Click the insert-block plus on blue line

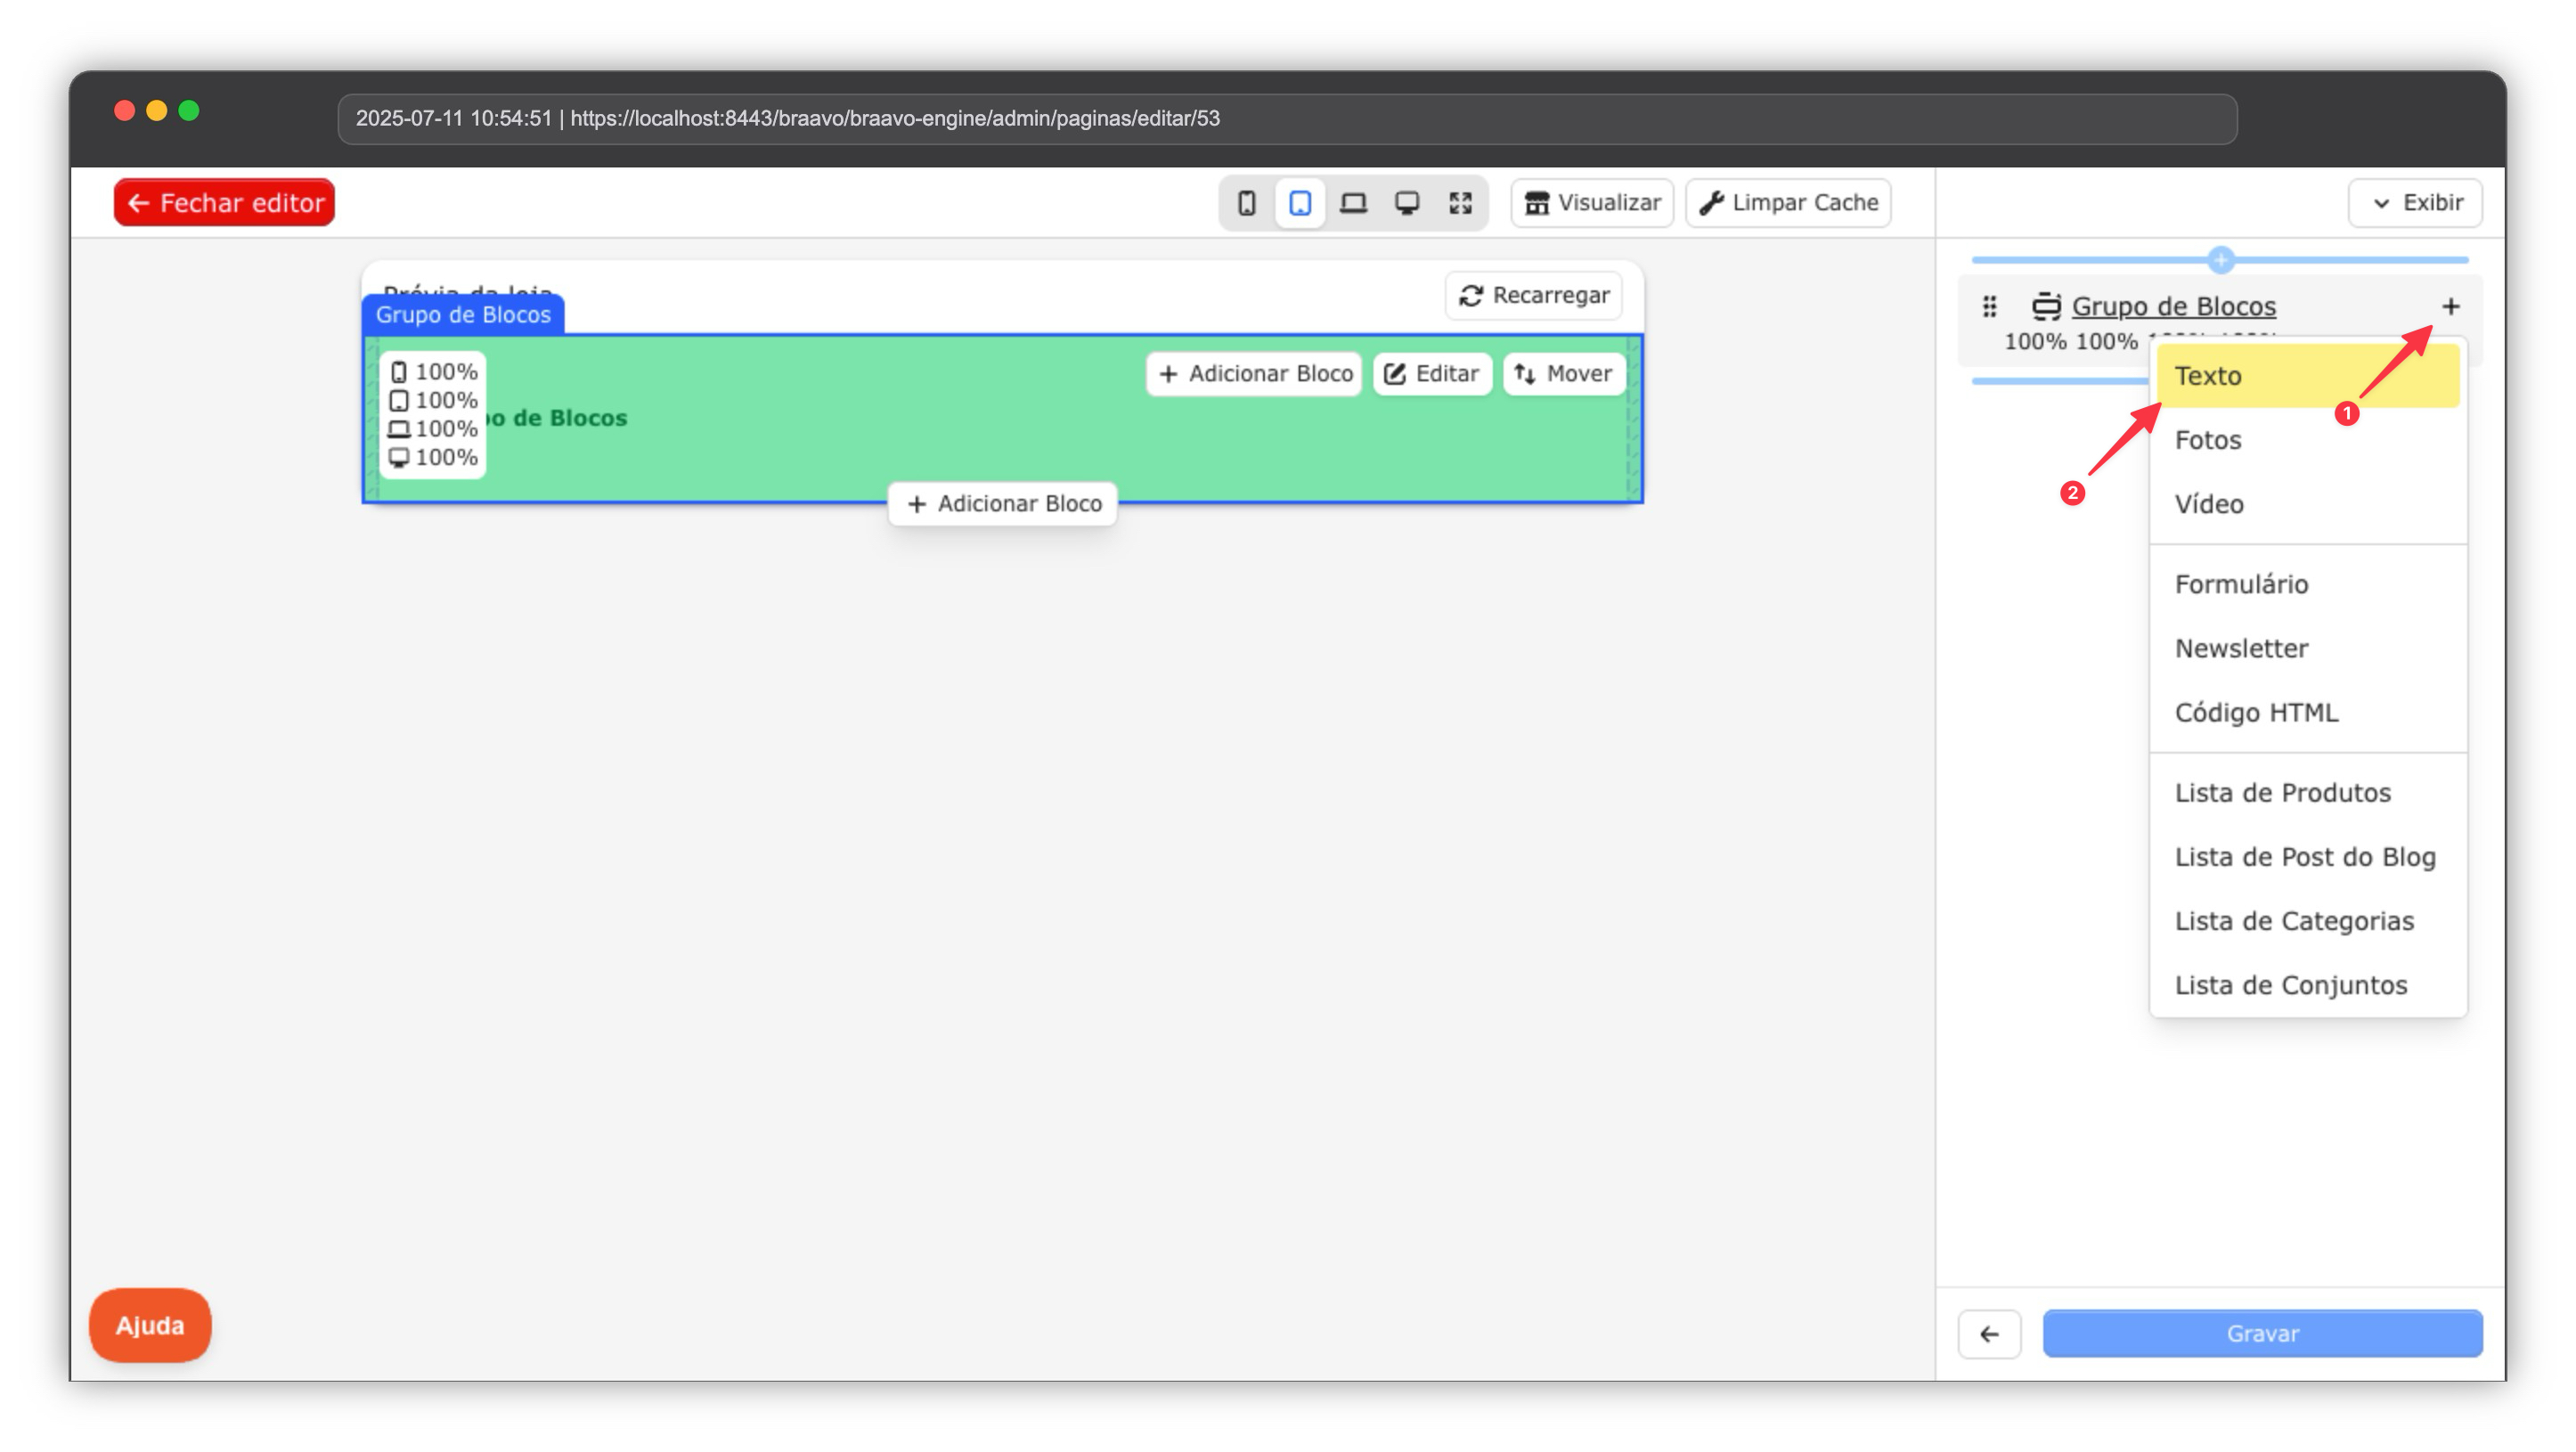[2220, 260]
